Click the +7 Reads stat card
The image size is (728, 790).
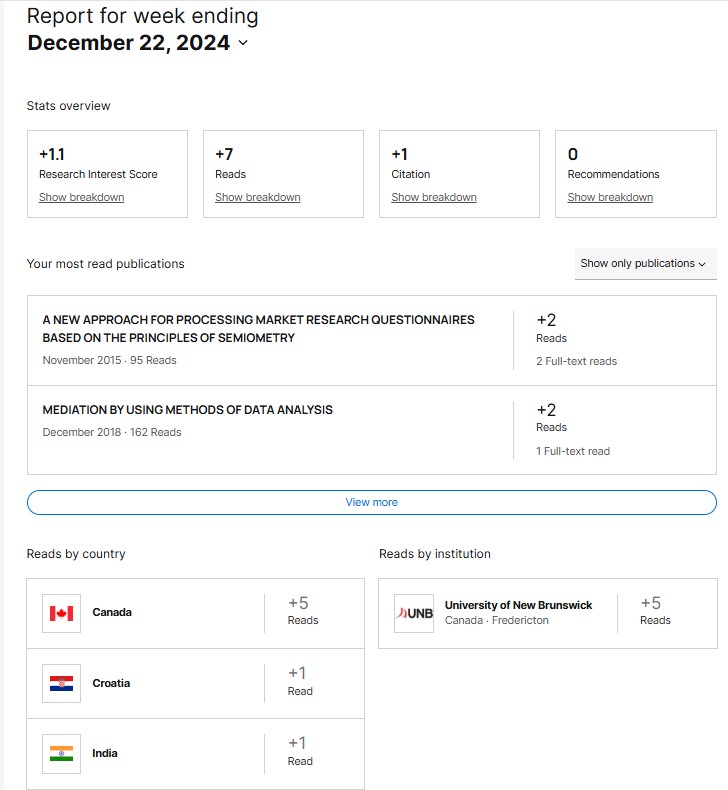click(x=283, y=162)
